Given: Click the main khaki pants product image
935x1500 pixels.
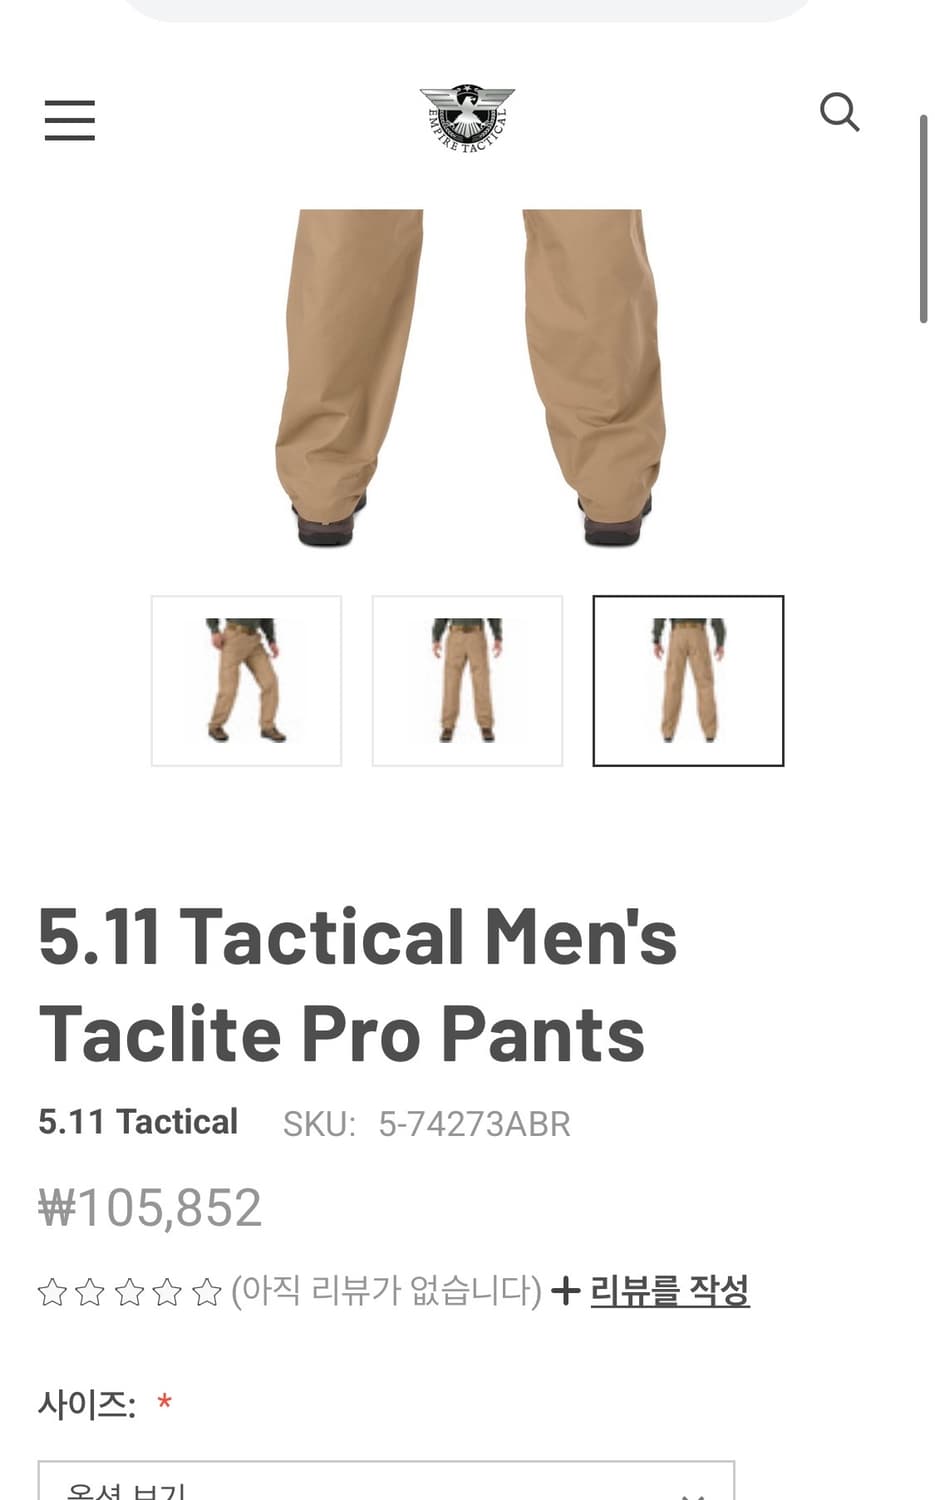Looking at the screenshot, I should [x=470, y=378].
